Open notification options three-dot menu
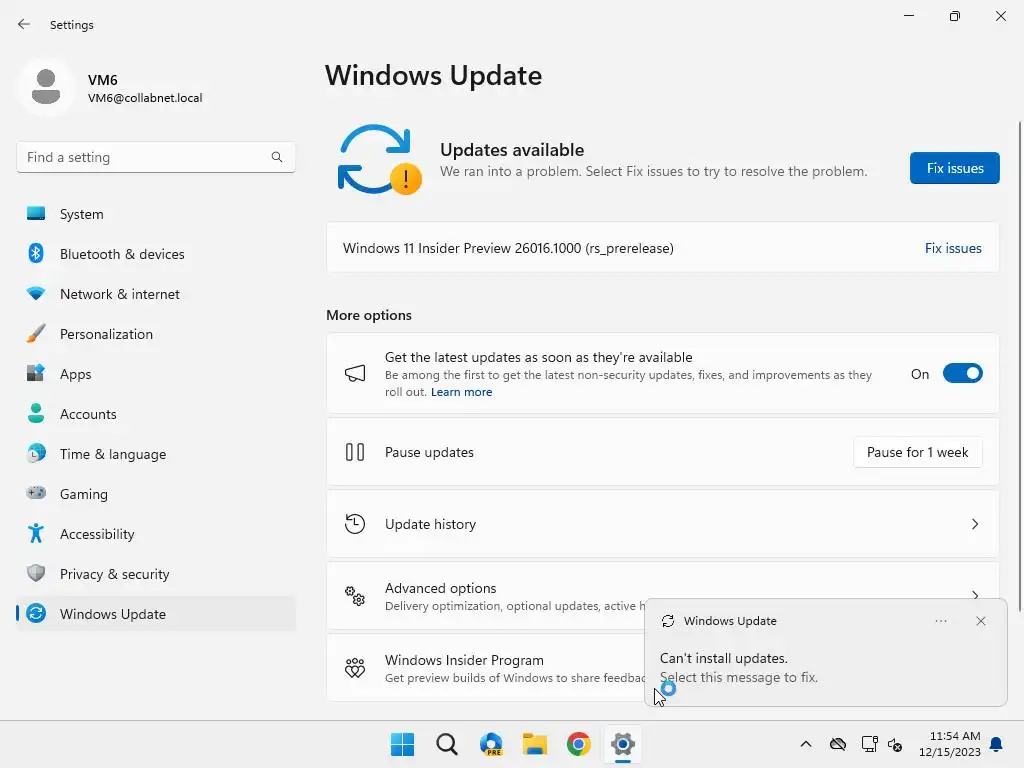The width and height of the screenshot is (1024, 768). pos(941,621)
